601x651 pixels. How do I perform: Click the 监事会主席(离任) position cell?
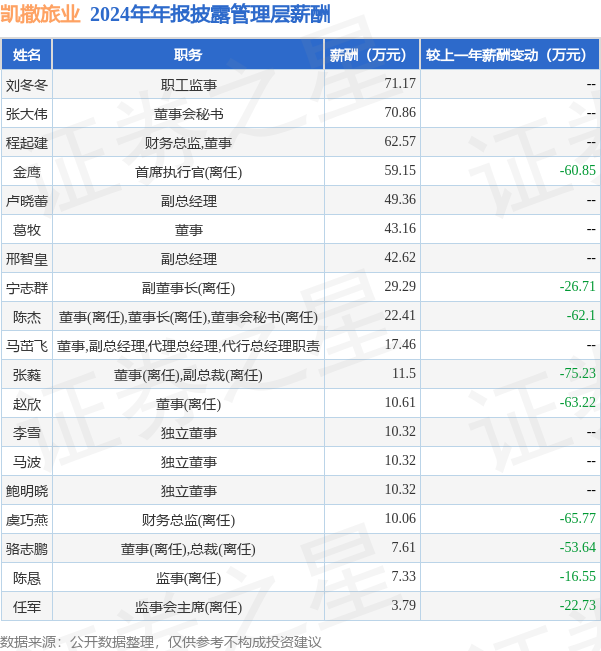click(188, 607)
